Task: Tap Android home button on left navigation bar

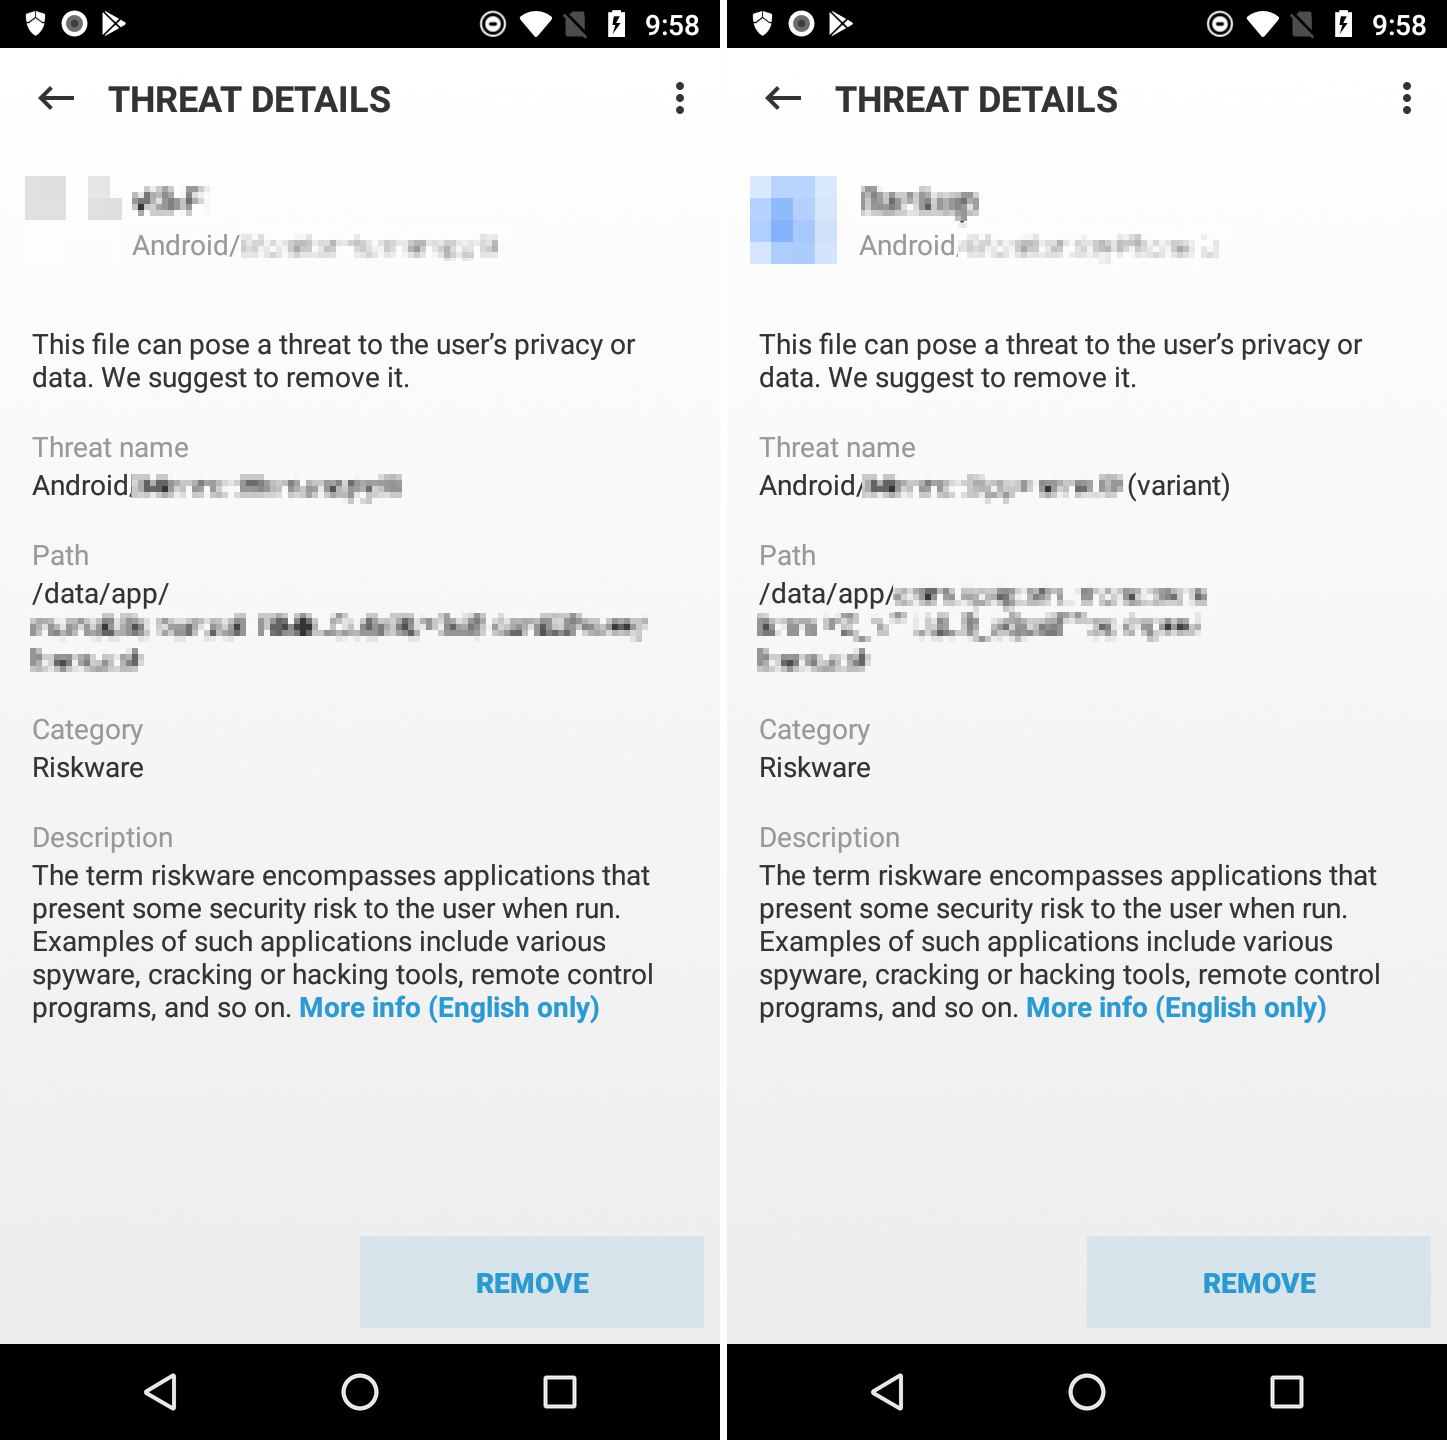Action: pos(360,1392)
